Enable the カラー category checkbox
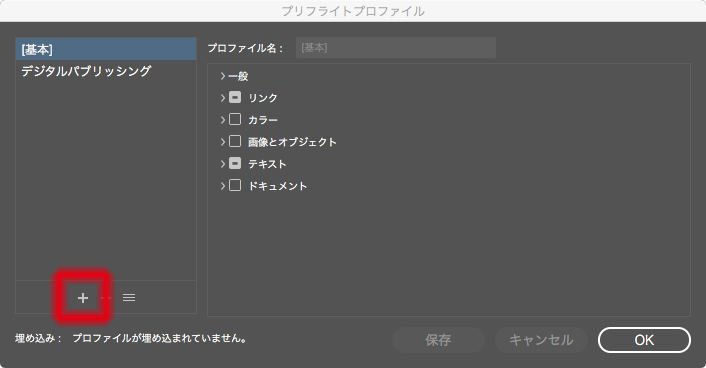Image resolution: width=706 pixels, height=368 pixels. 235,119
